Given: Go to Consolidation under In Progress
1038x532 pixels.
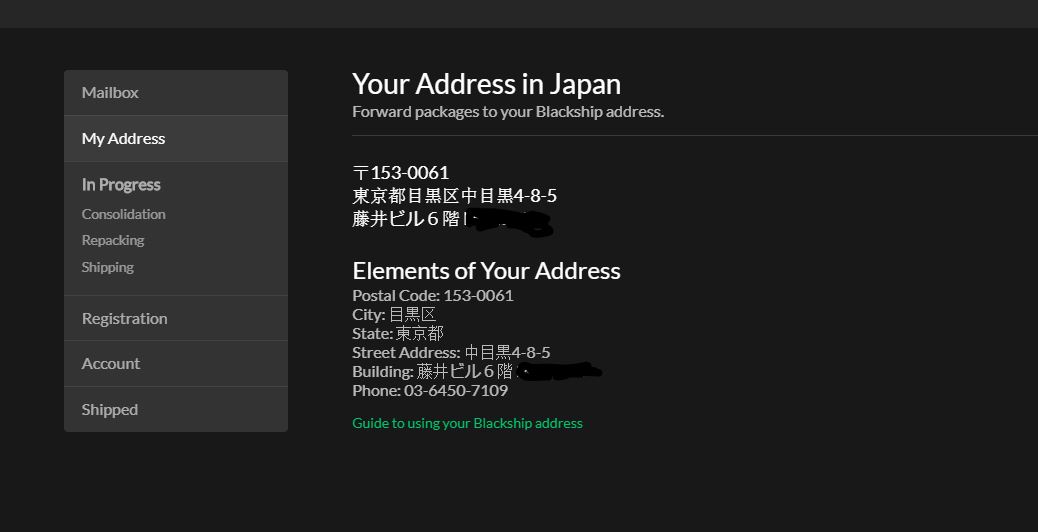Looking at the screenshot, I should click(124, 214).
